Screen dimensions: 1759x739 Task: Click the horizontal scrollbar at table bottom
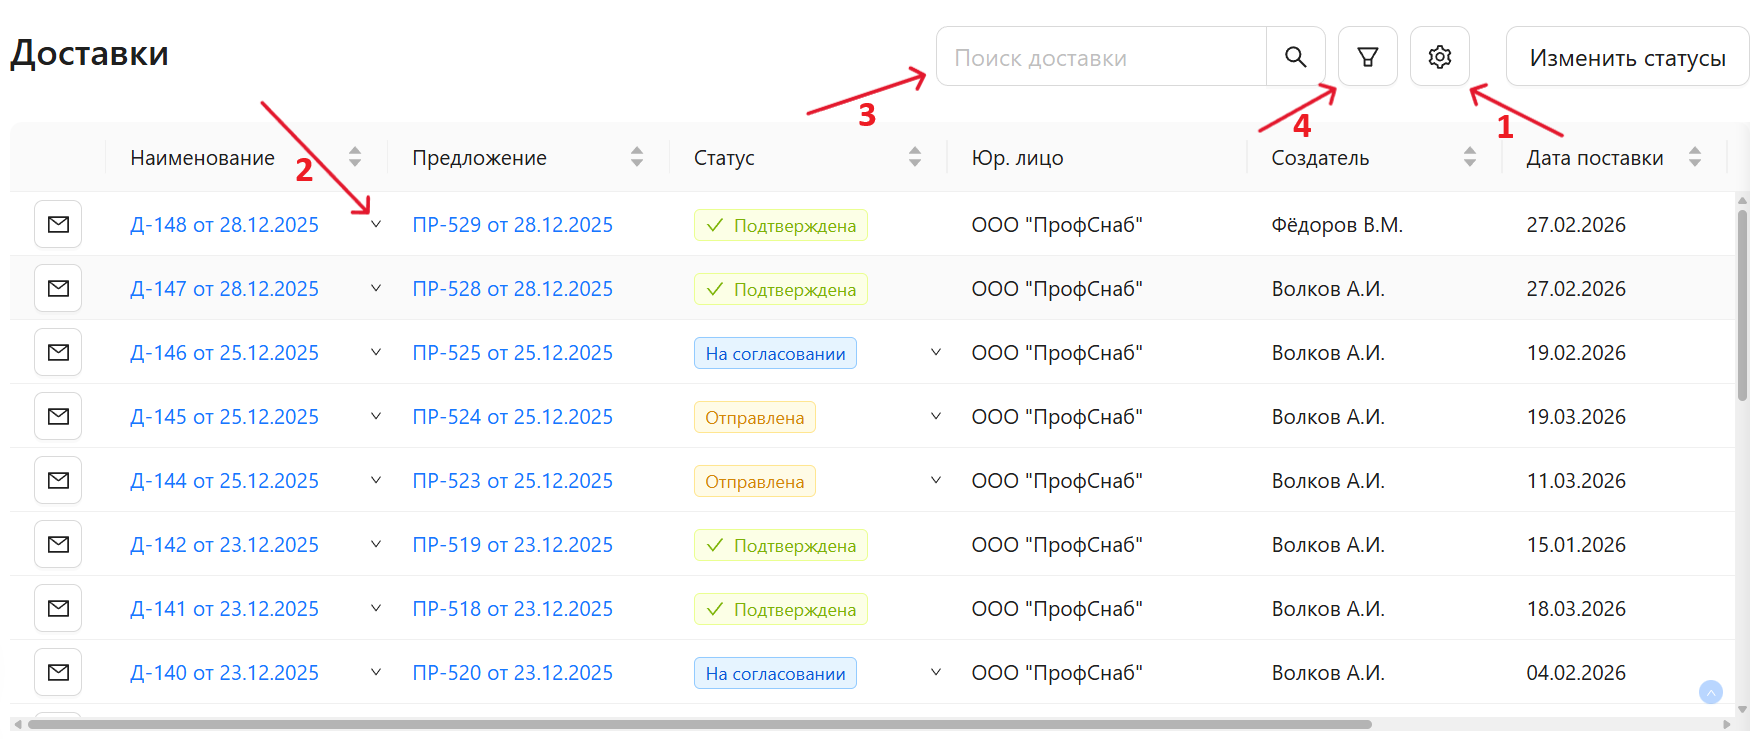tap(700, 724)
